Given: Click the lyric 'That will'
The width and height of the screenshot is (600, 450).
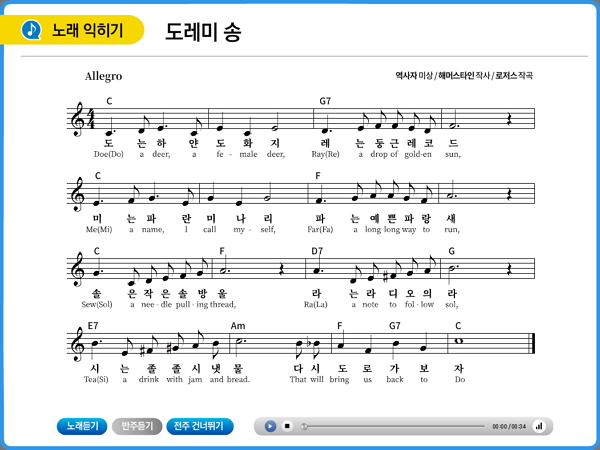Looking at the screenshot, I should pos(307,380).
